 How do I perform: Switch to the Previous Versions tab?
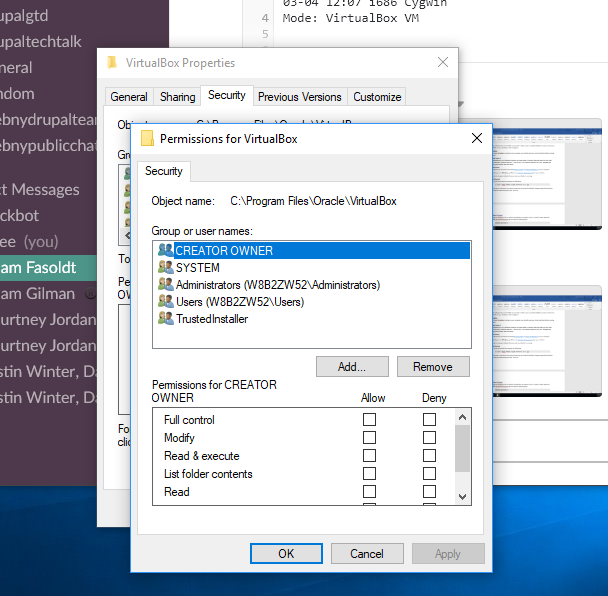[299, 97]
